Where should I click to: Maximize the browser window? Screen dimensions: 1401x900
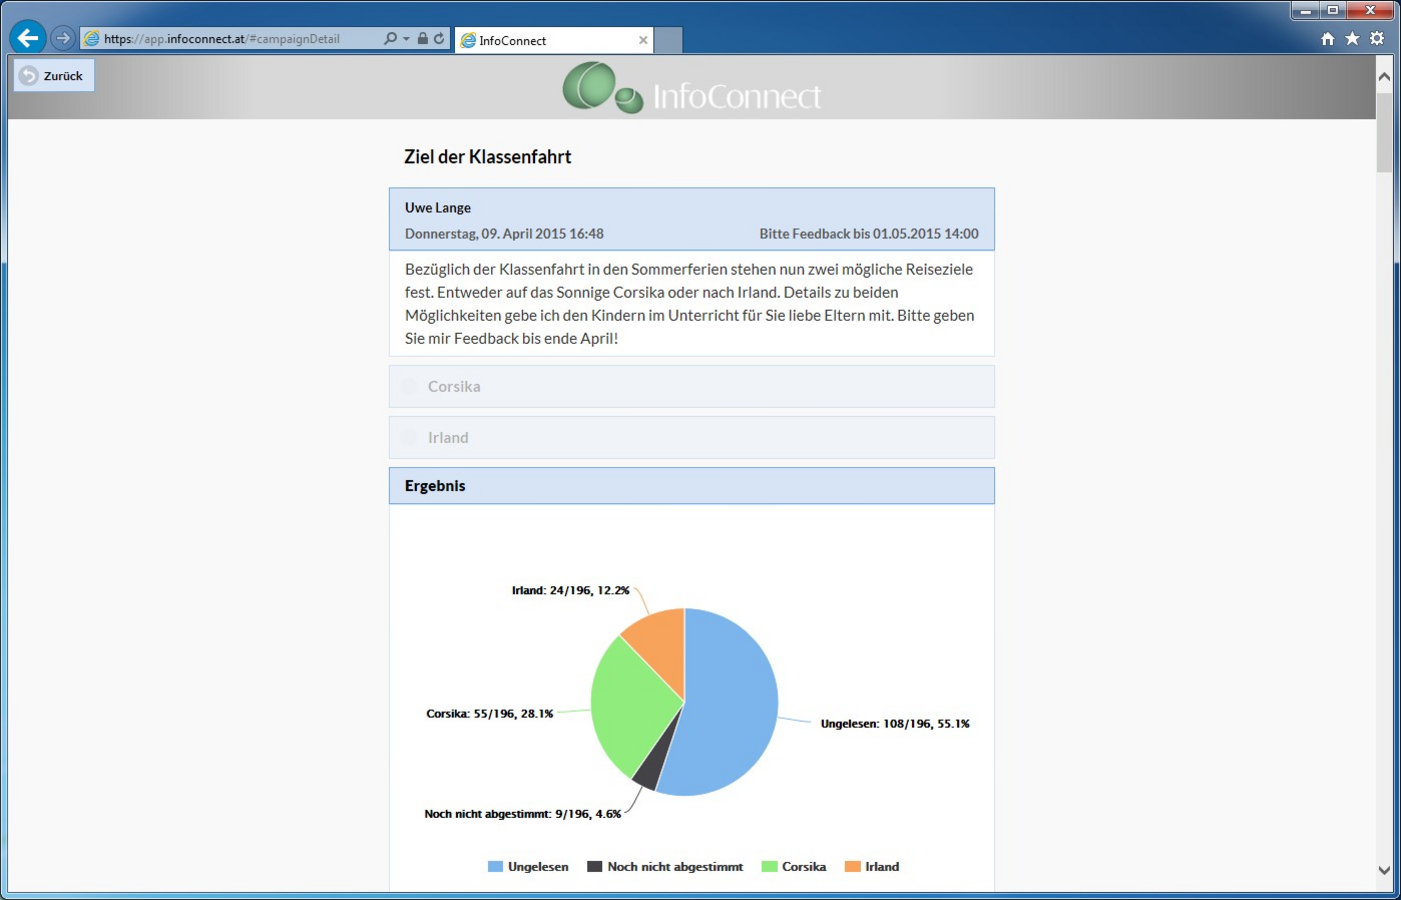(x=1333, y=10)
